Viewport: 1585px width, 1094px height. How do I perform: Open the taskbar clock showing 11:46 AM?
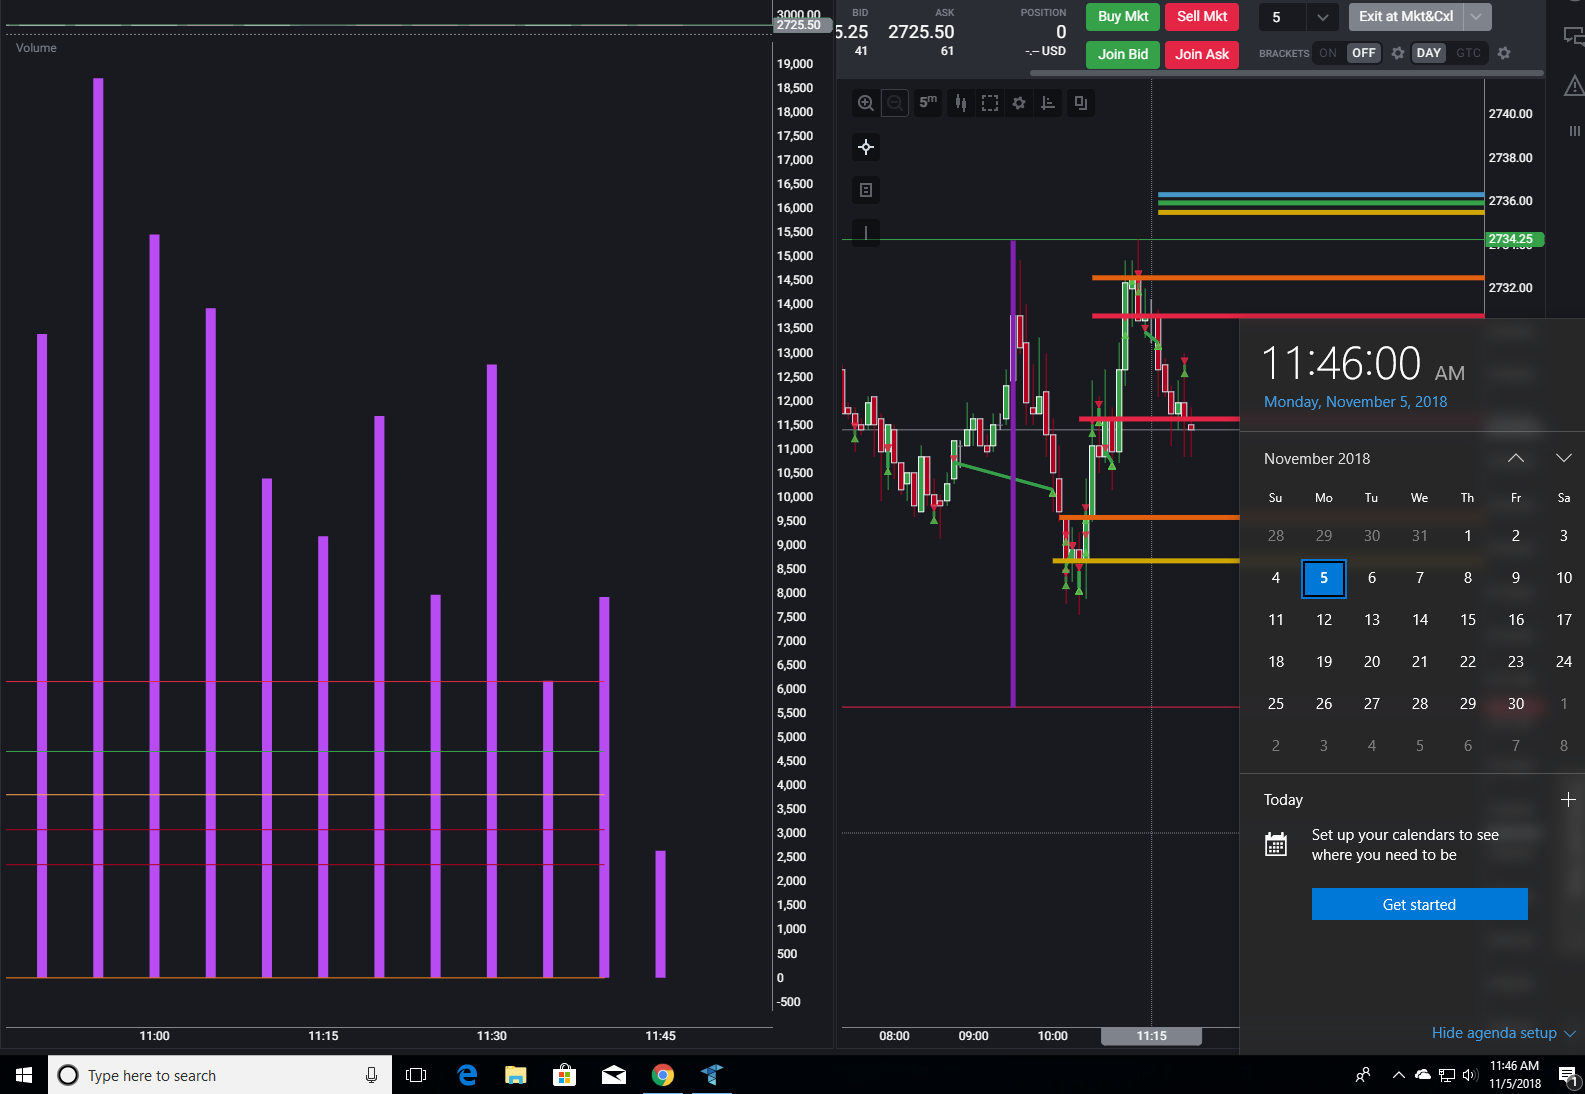[x=1514, y=1075]
